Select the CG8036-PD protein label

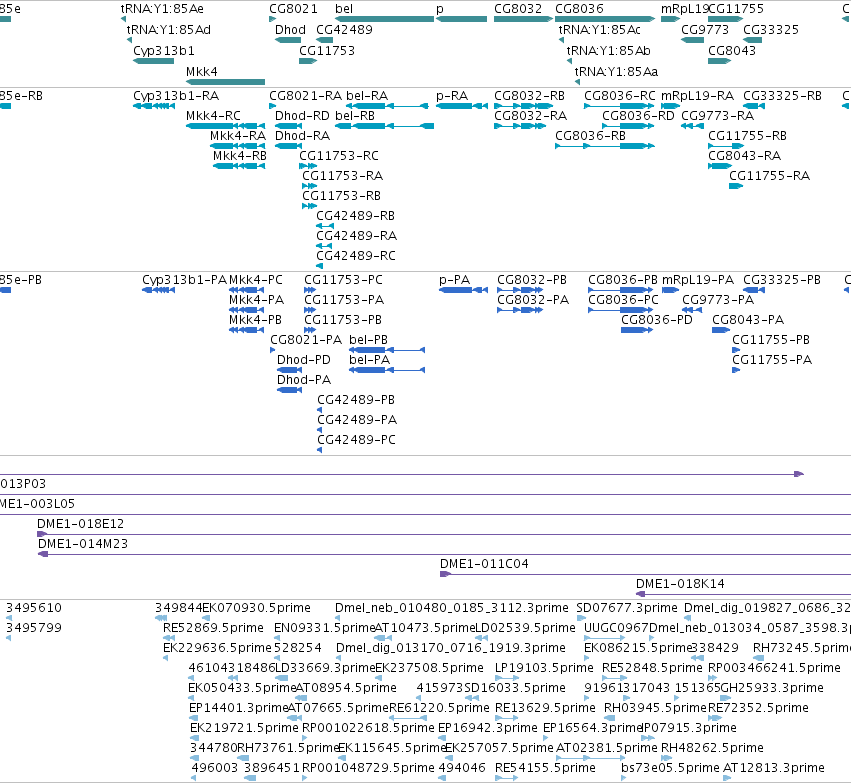pos(657,320)
